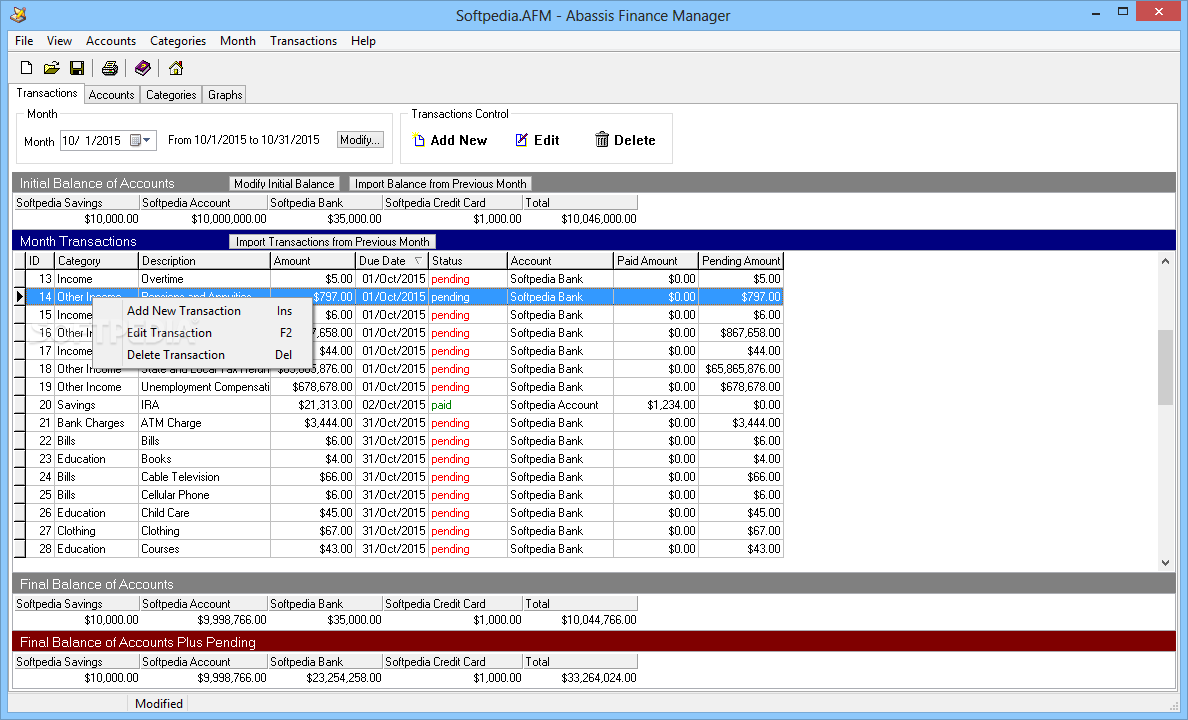
Task: Open the Transactions menu
Action: pyautogui.click(x=303, y=41)
